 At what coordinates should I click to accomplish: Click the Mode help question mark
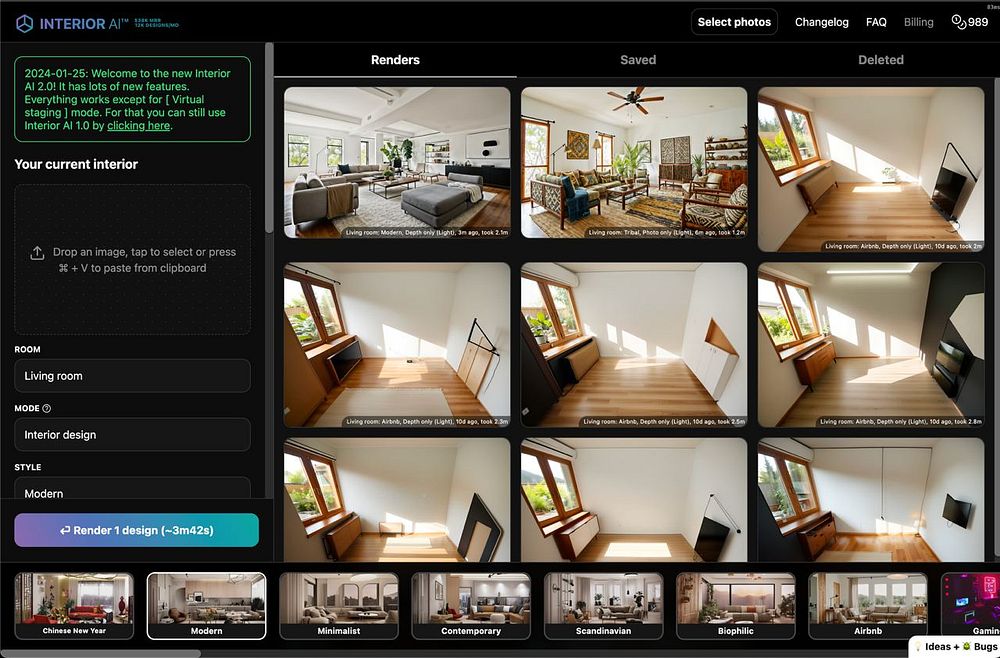coord(47,408)
